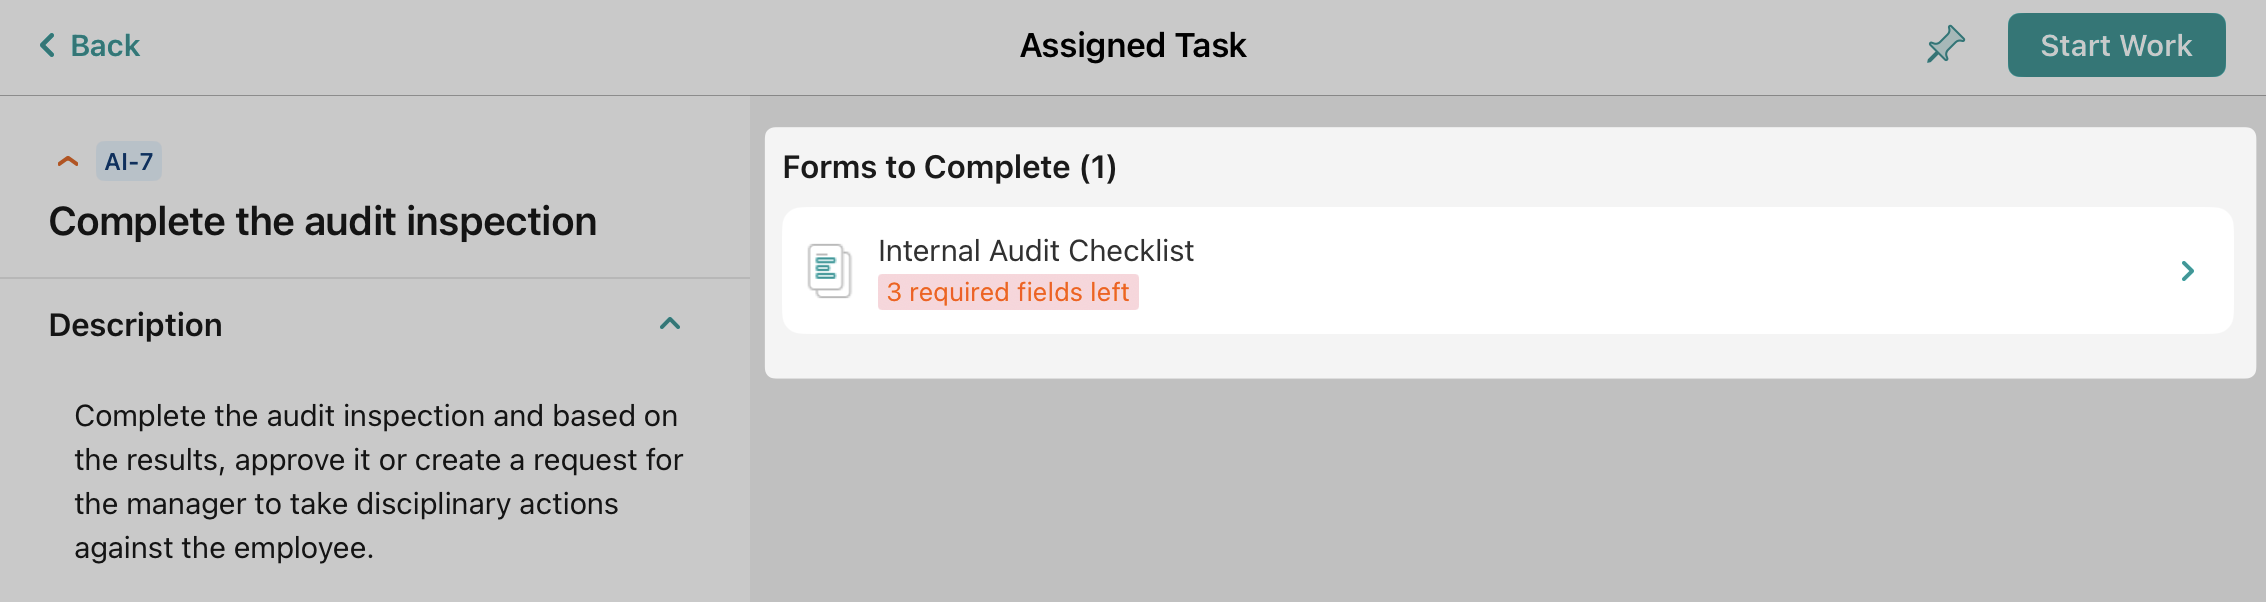The width and height of the screenshot is (2266, 602).
Task: Click the description paragraph's first line
Action: coord(376,415)
